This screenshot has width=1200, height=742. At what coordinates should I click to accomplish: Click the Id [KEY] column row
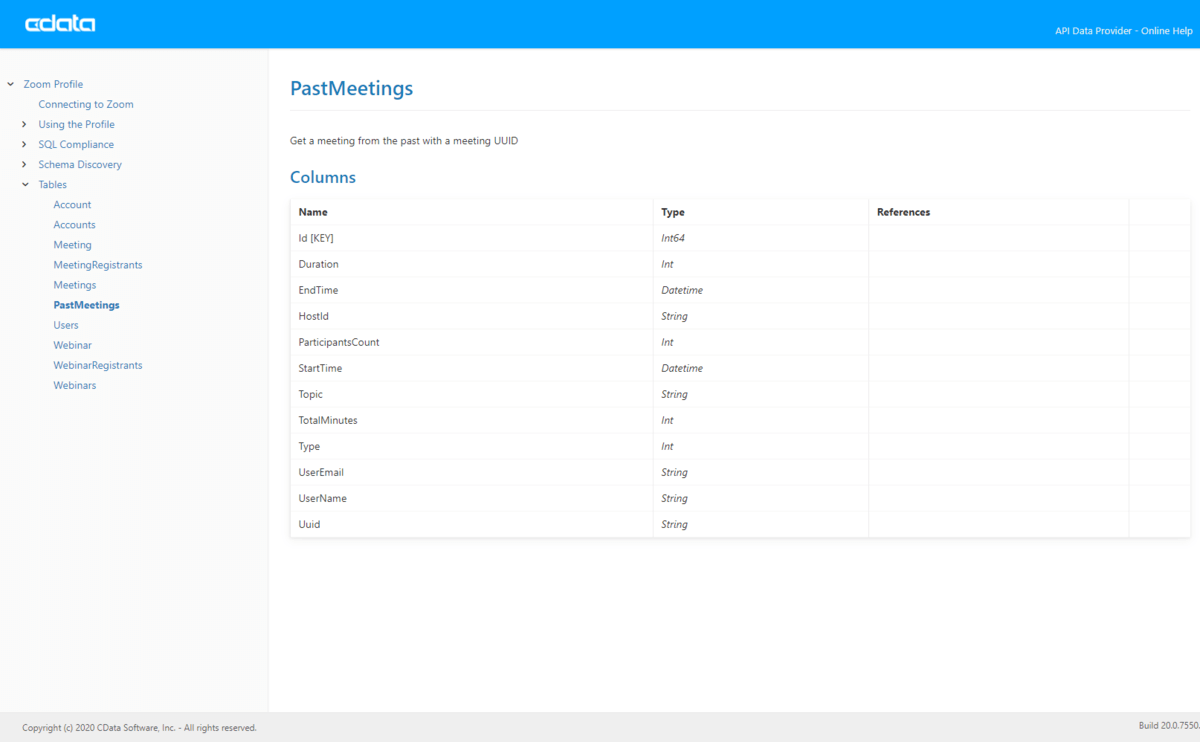316,238
